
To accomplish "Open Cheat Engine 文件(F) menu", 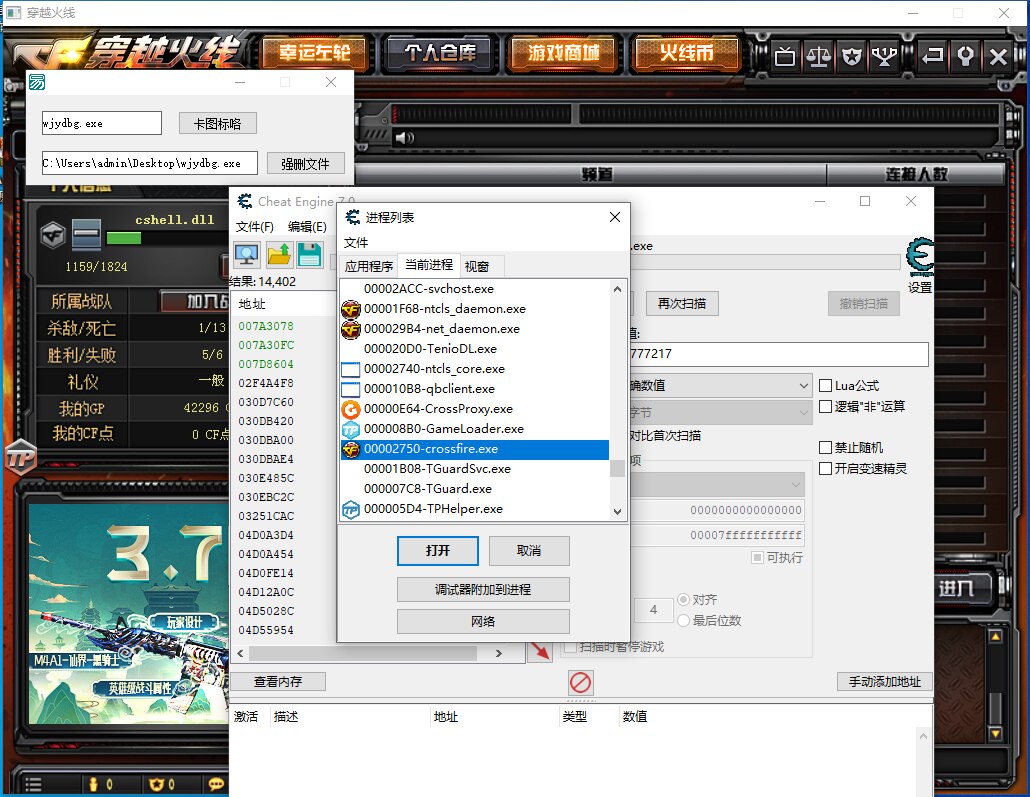I will pyautogui.click(x=254, y=227).
